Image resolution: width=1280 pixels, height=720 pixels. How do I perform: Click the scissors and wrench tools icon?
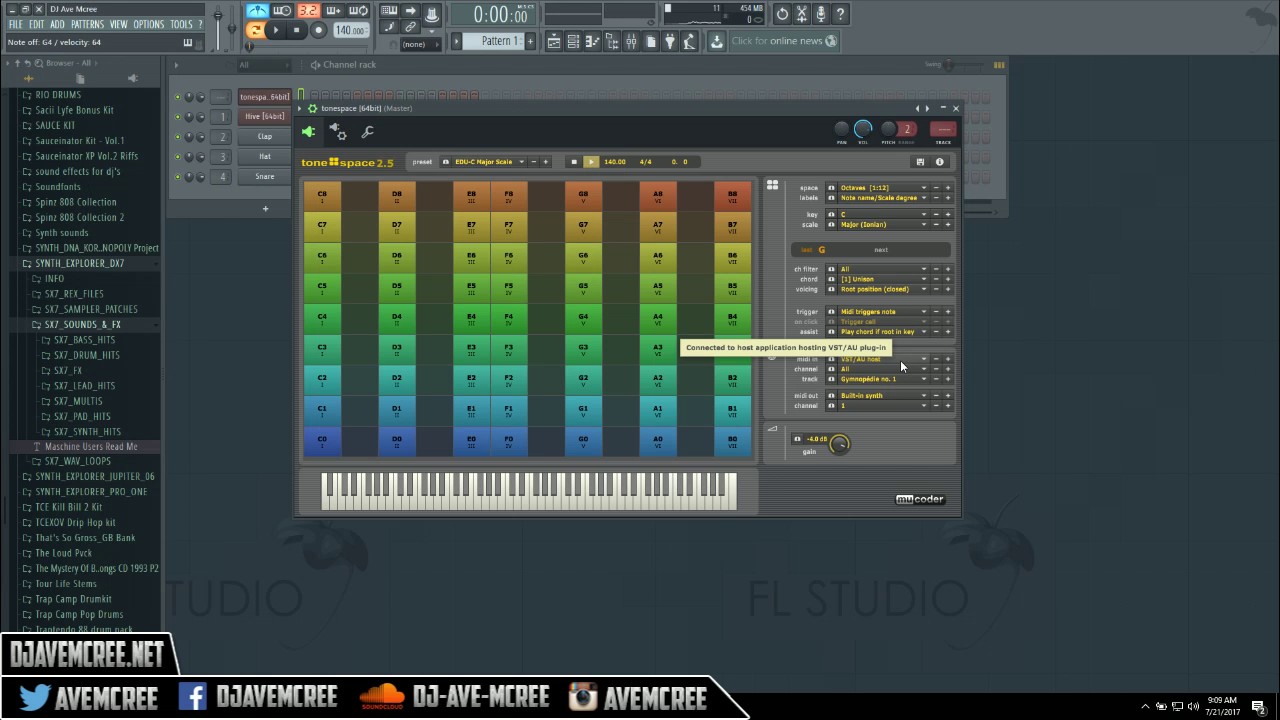[801, 14]
